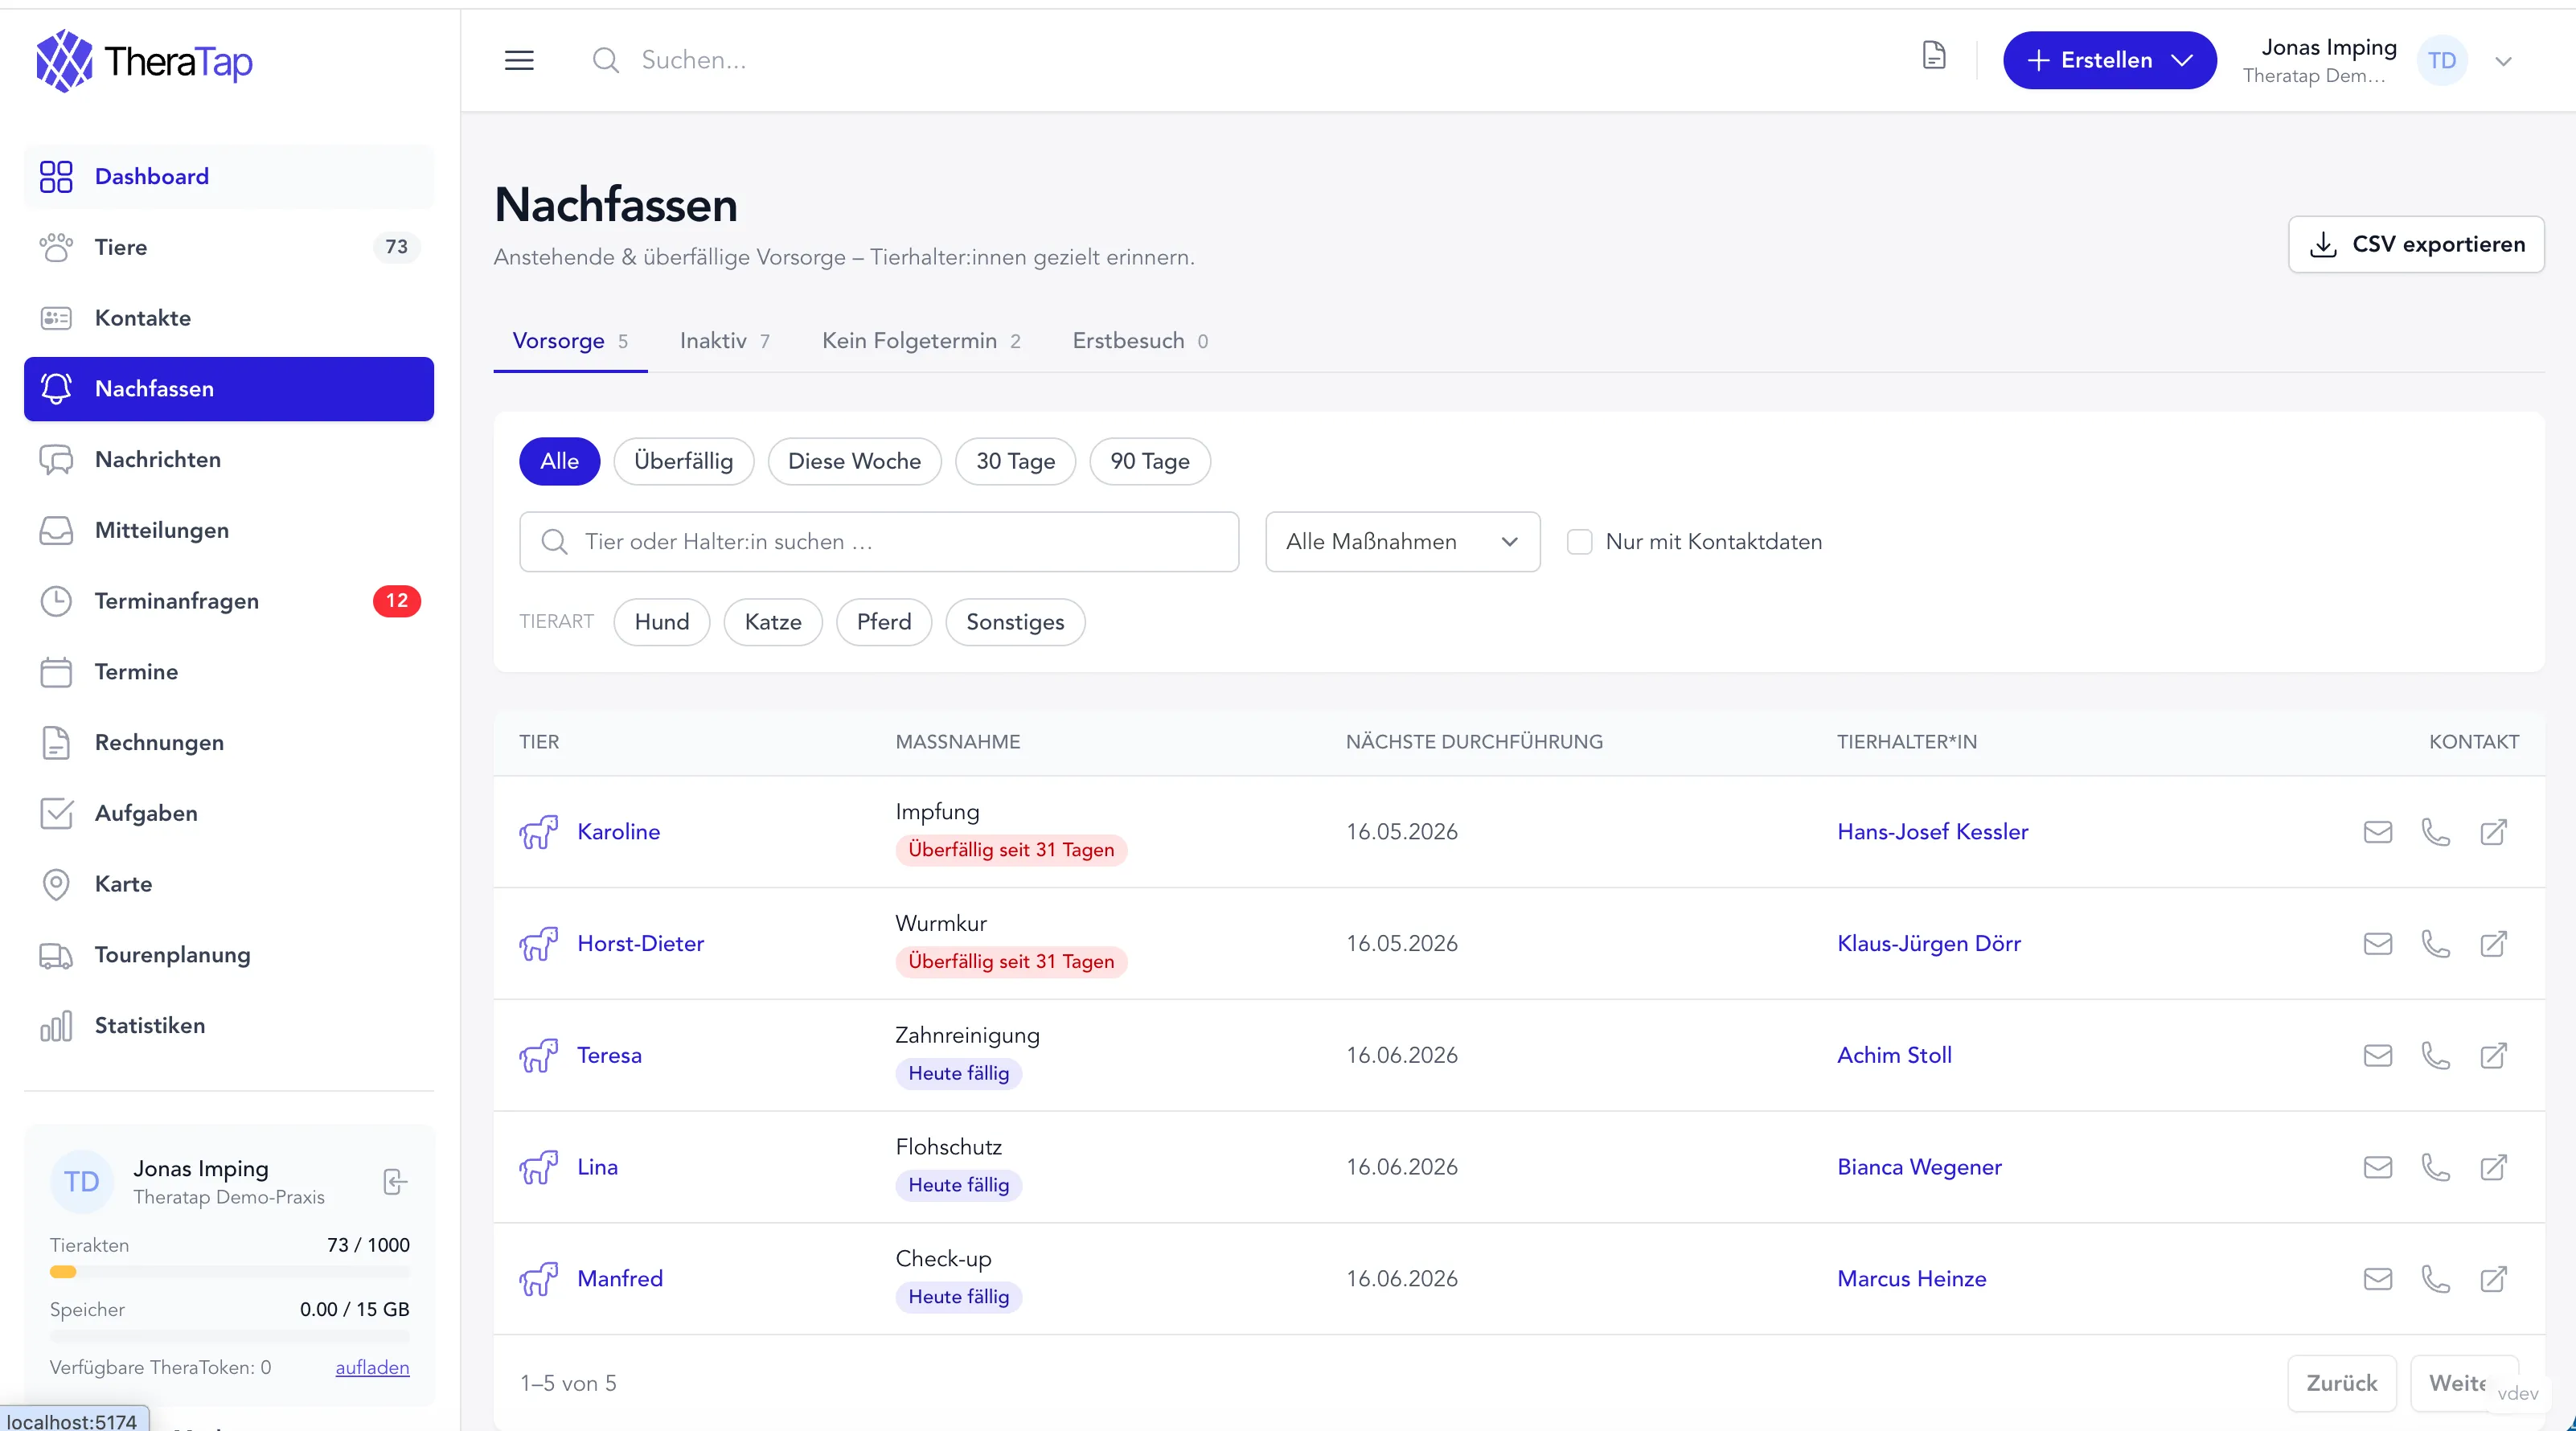Viewport: 2576px width, 1431px height.
Task: Expand the Erstellen dropdown button
Action: [2110, 60]
